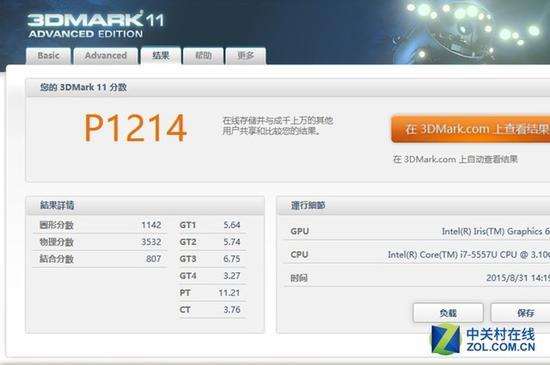Click the 在 3DMark.com 上自动查看结果 text

455,159
